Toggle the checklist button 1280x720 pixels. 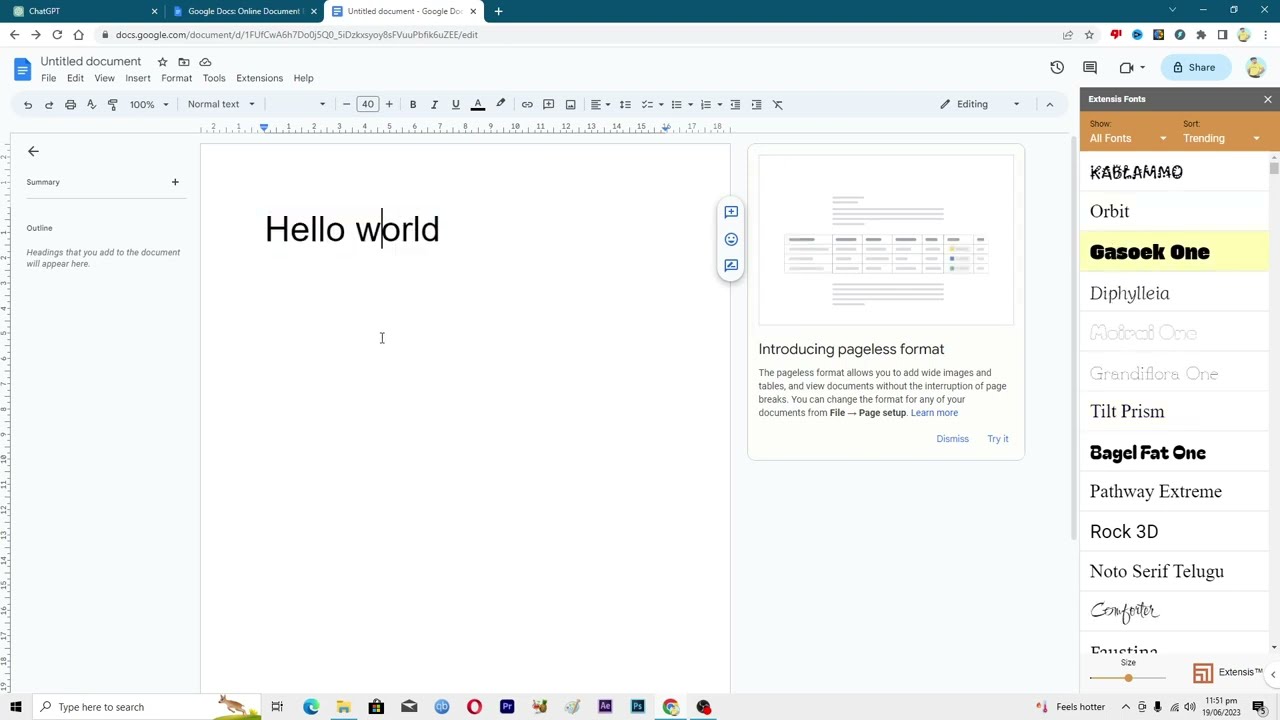tap(647, 104)
